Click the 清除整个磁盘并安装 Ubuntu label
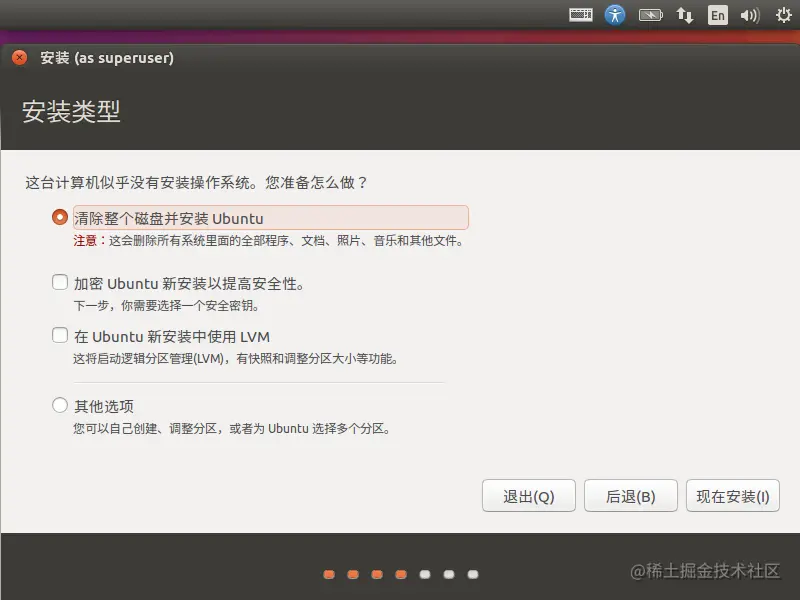This screenshot has width=800, height=600. pyautogui.click(x=169, y=218)
